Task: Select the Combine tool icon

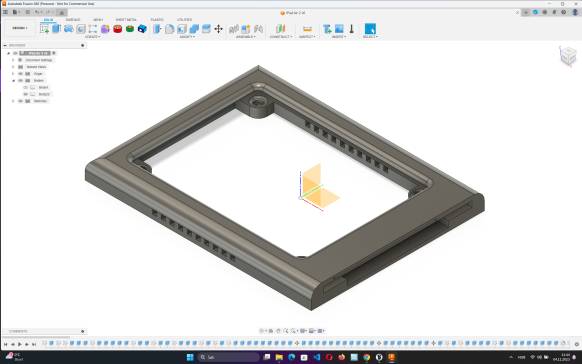Action: [x=194, y=29]
